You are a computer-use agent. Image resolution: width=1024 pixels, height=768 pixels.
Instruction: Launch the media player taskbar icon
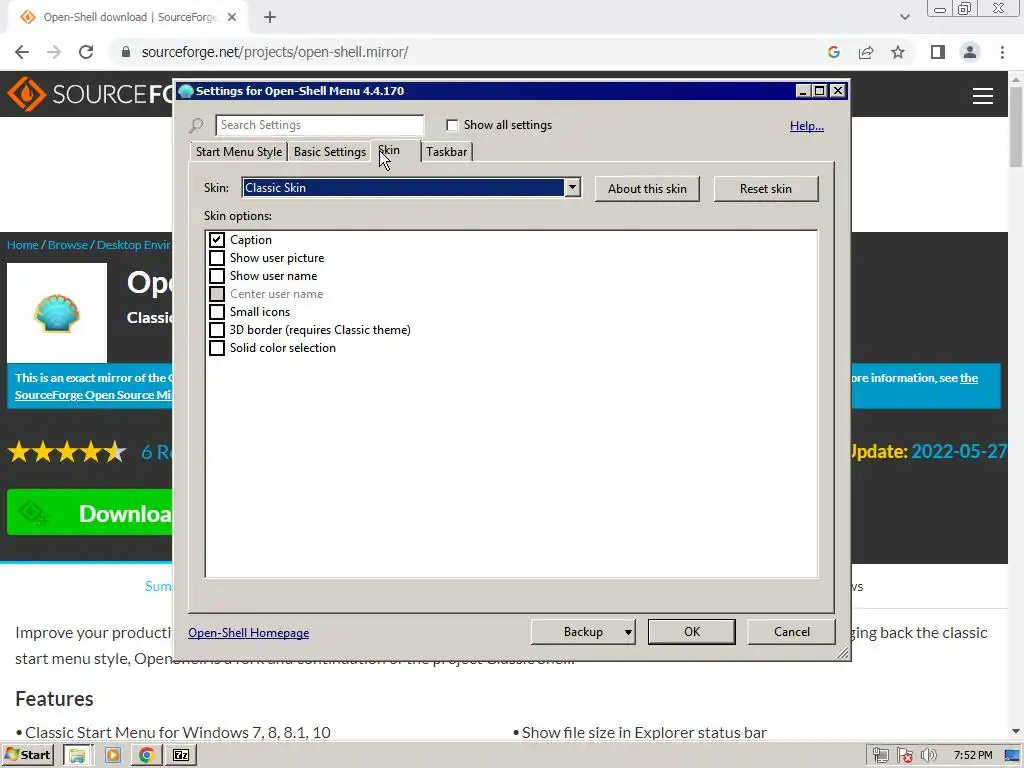point(112,755)
